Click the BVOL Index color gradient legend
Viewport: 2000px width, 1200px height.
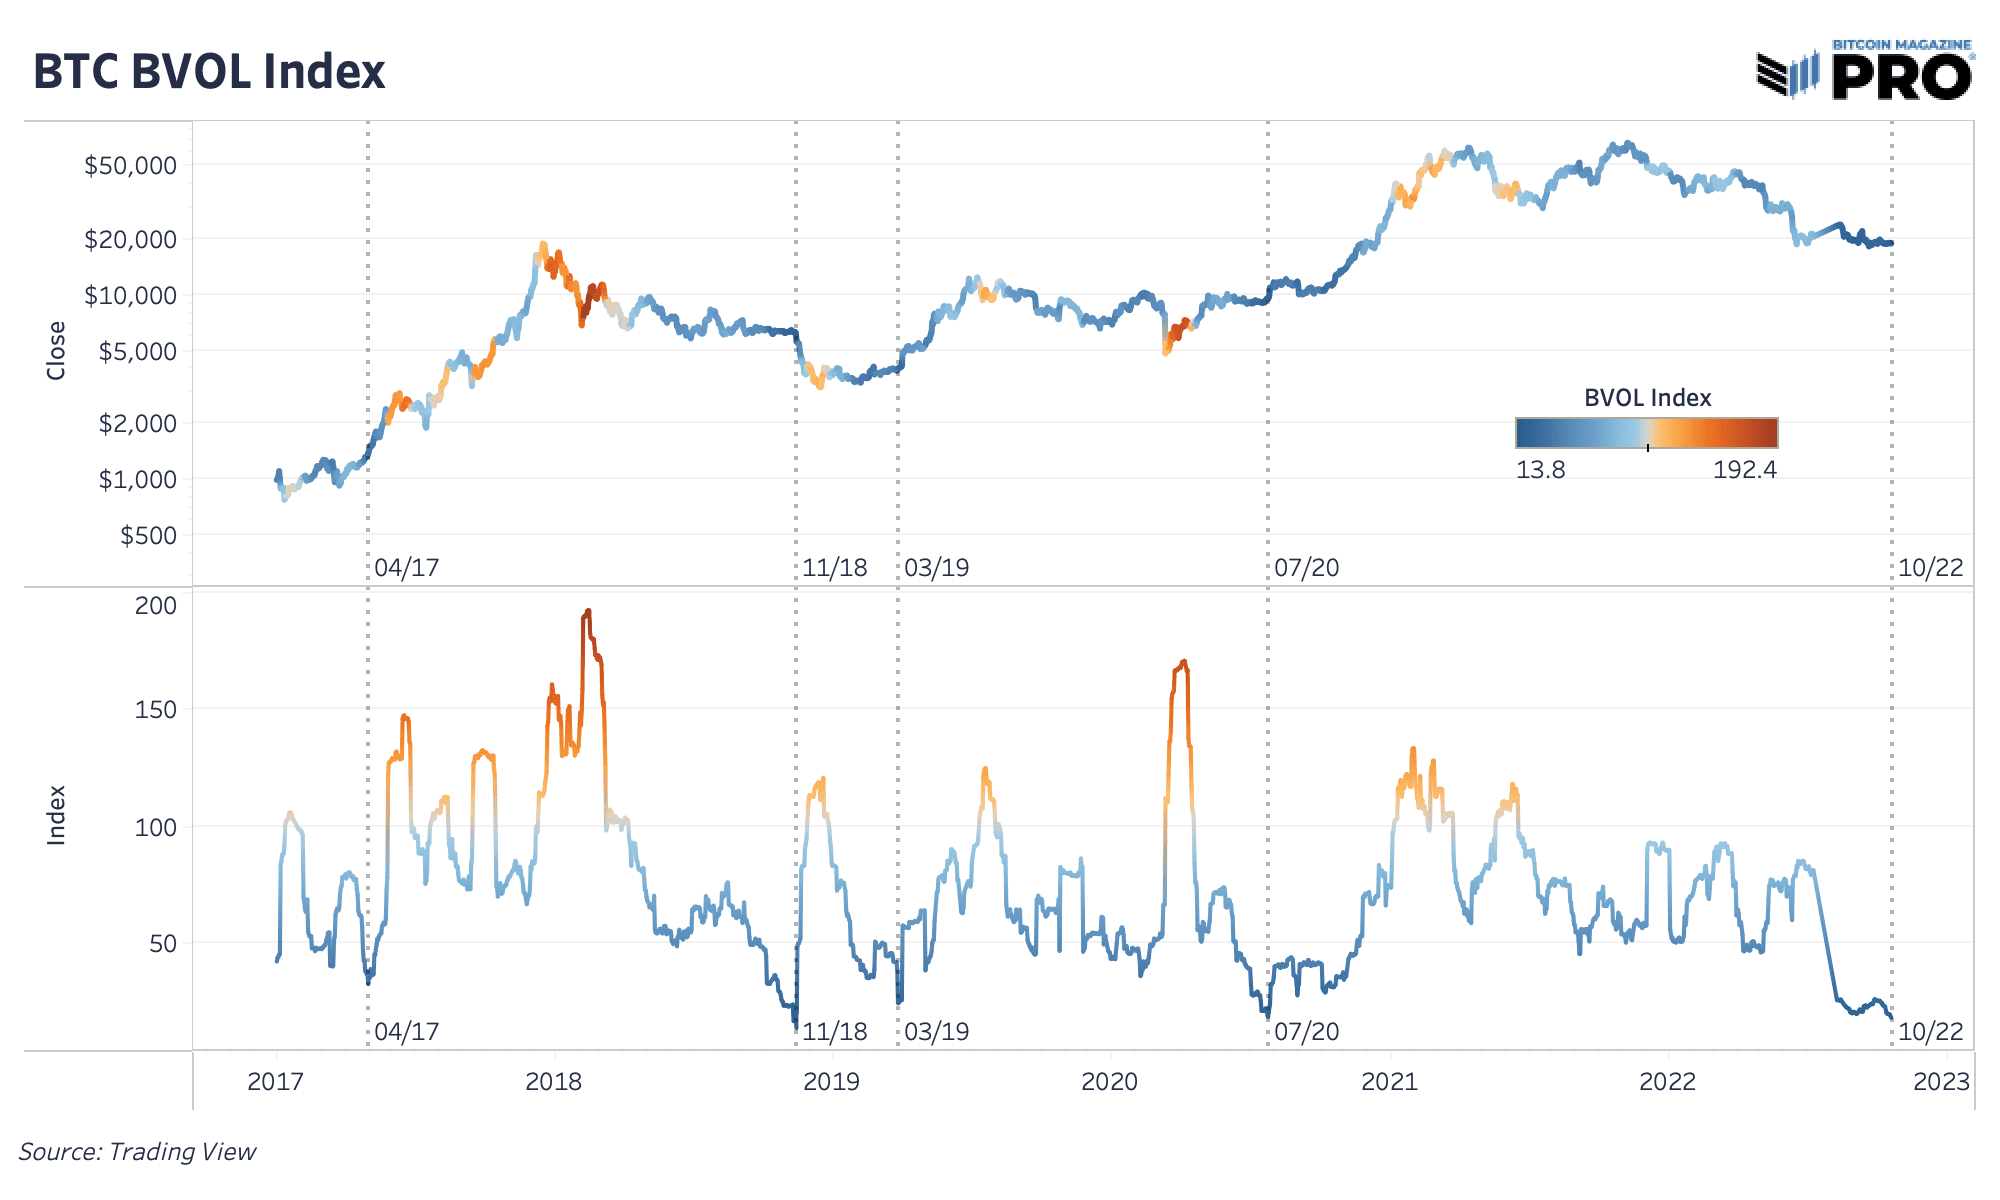1646,433
